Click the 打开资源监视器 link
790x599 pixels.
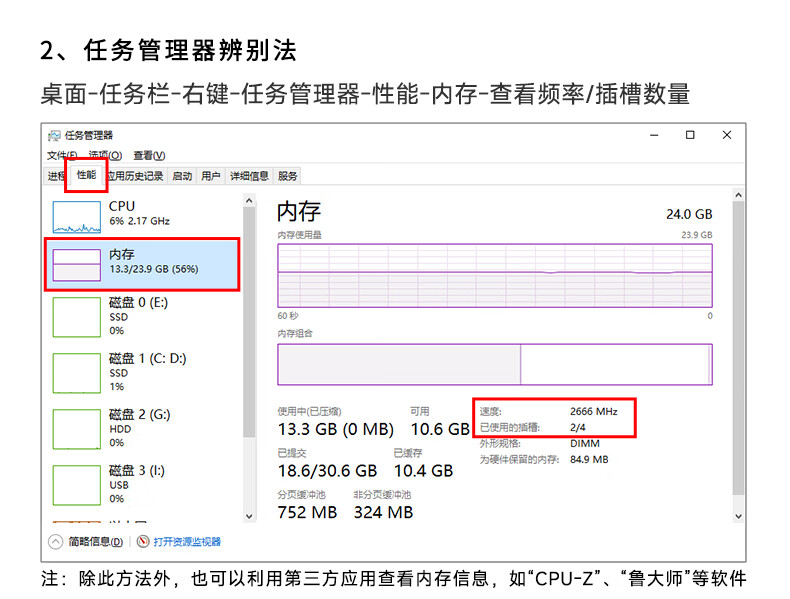(x=187, y=542)
